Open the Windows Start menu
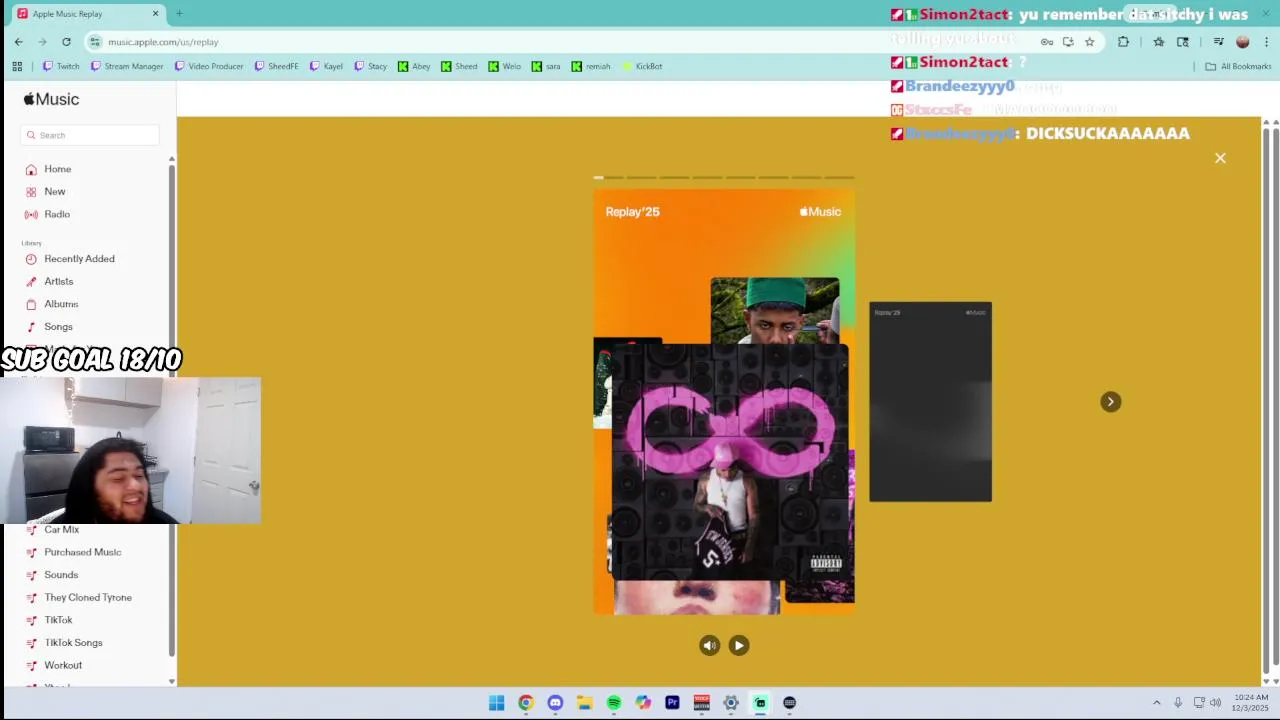The width and height of the screenshot is (1280, 720). click(x=496, y=703)
